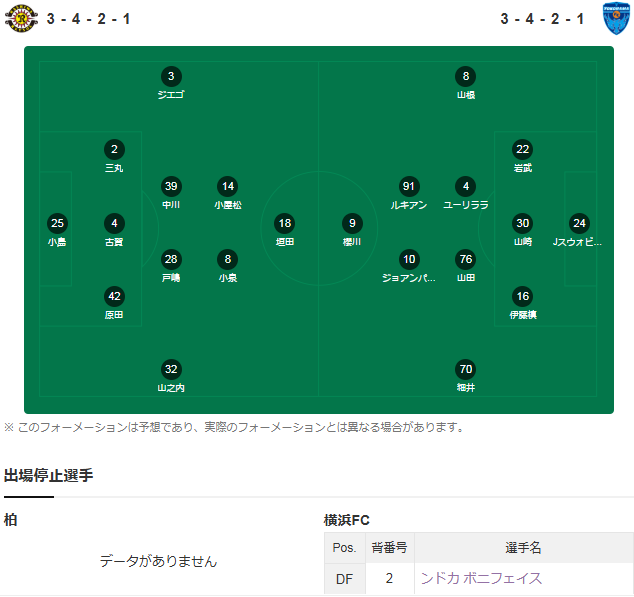Click the number 32 wingback marker

coord(171,368)
